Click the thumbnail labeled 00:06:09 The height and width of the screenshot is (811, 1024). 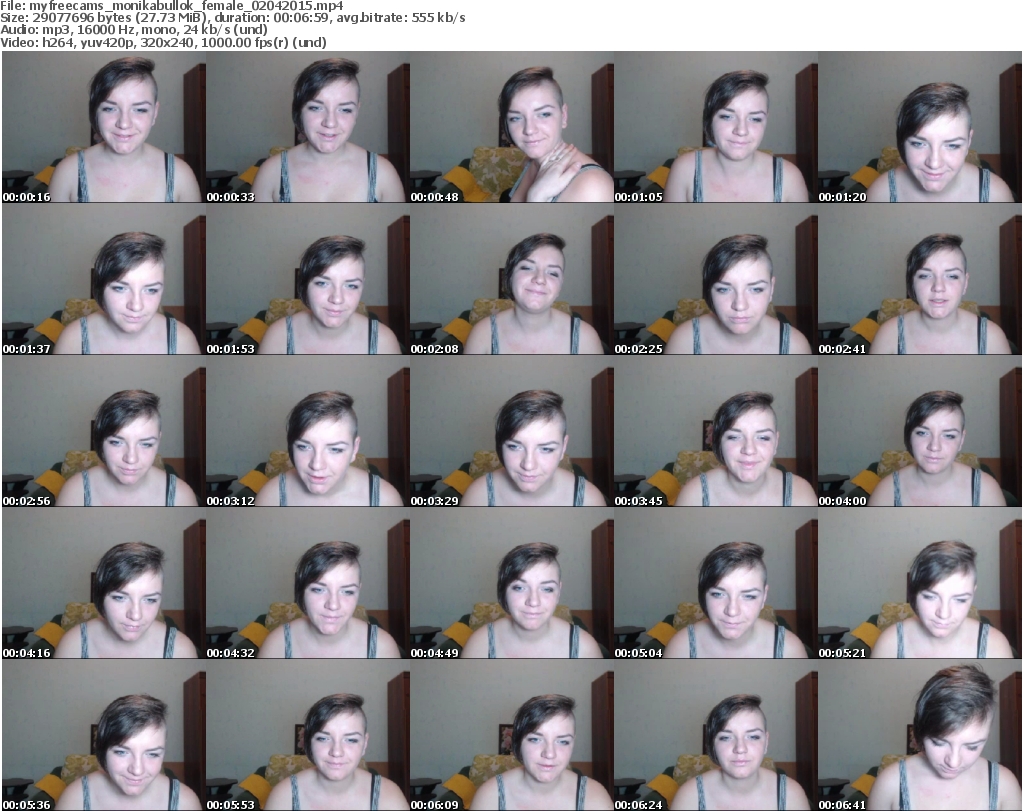[x=511, y=735]
